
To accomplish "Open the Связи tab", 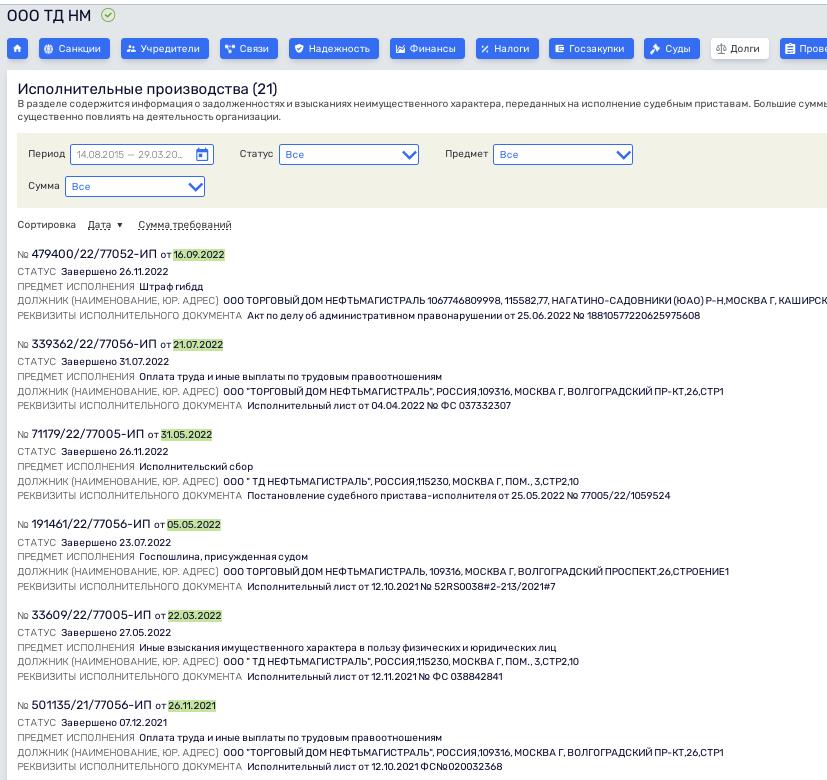I will [x=248, y=49].
